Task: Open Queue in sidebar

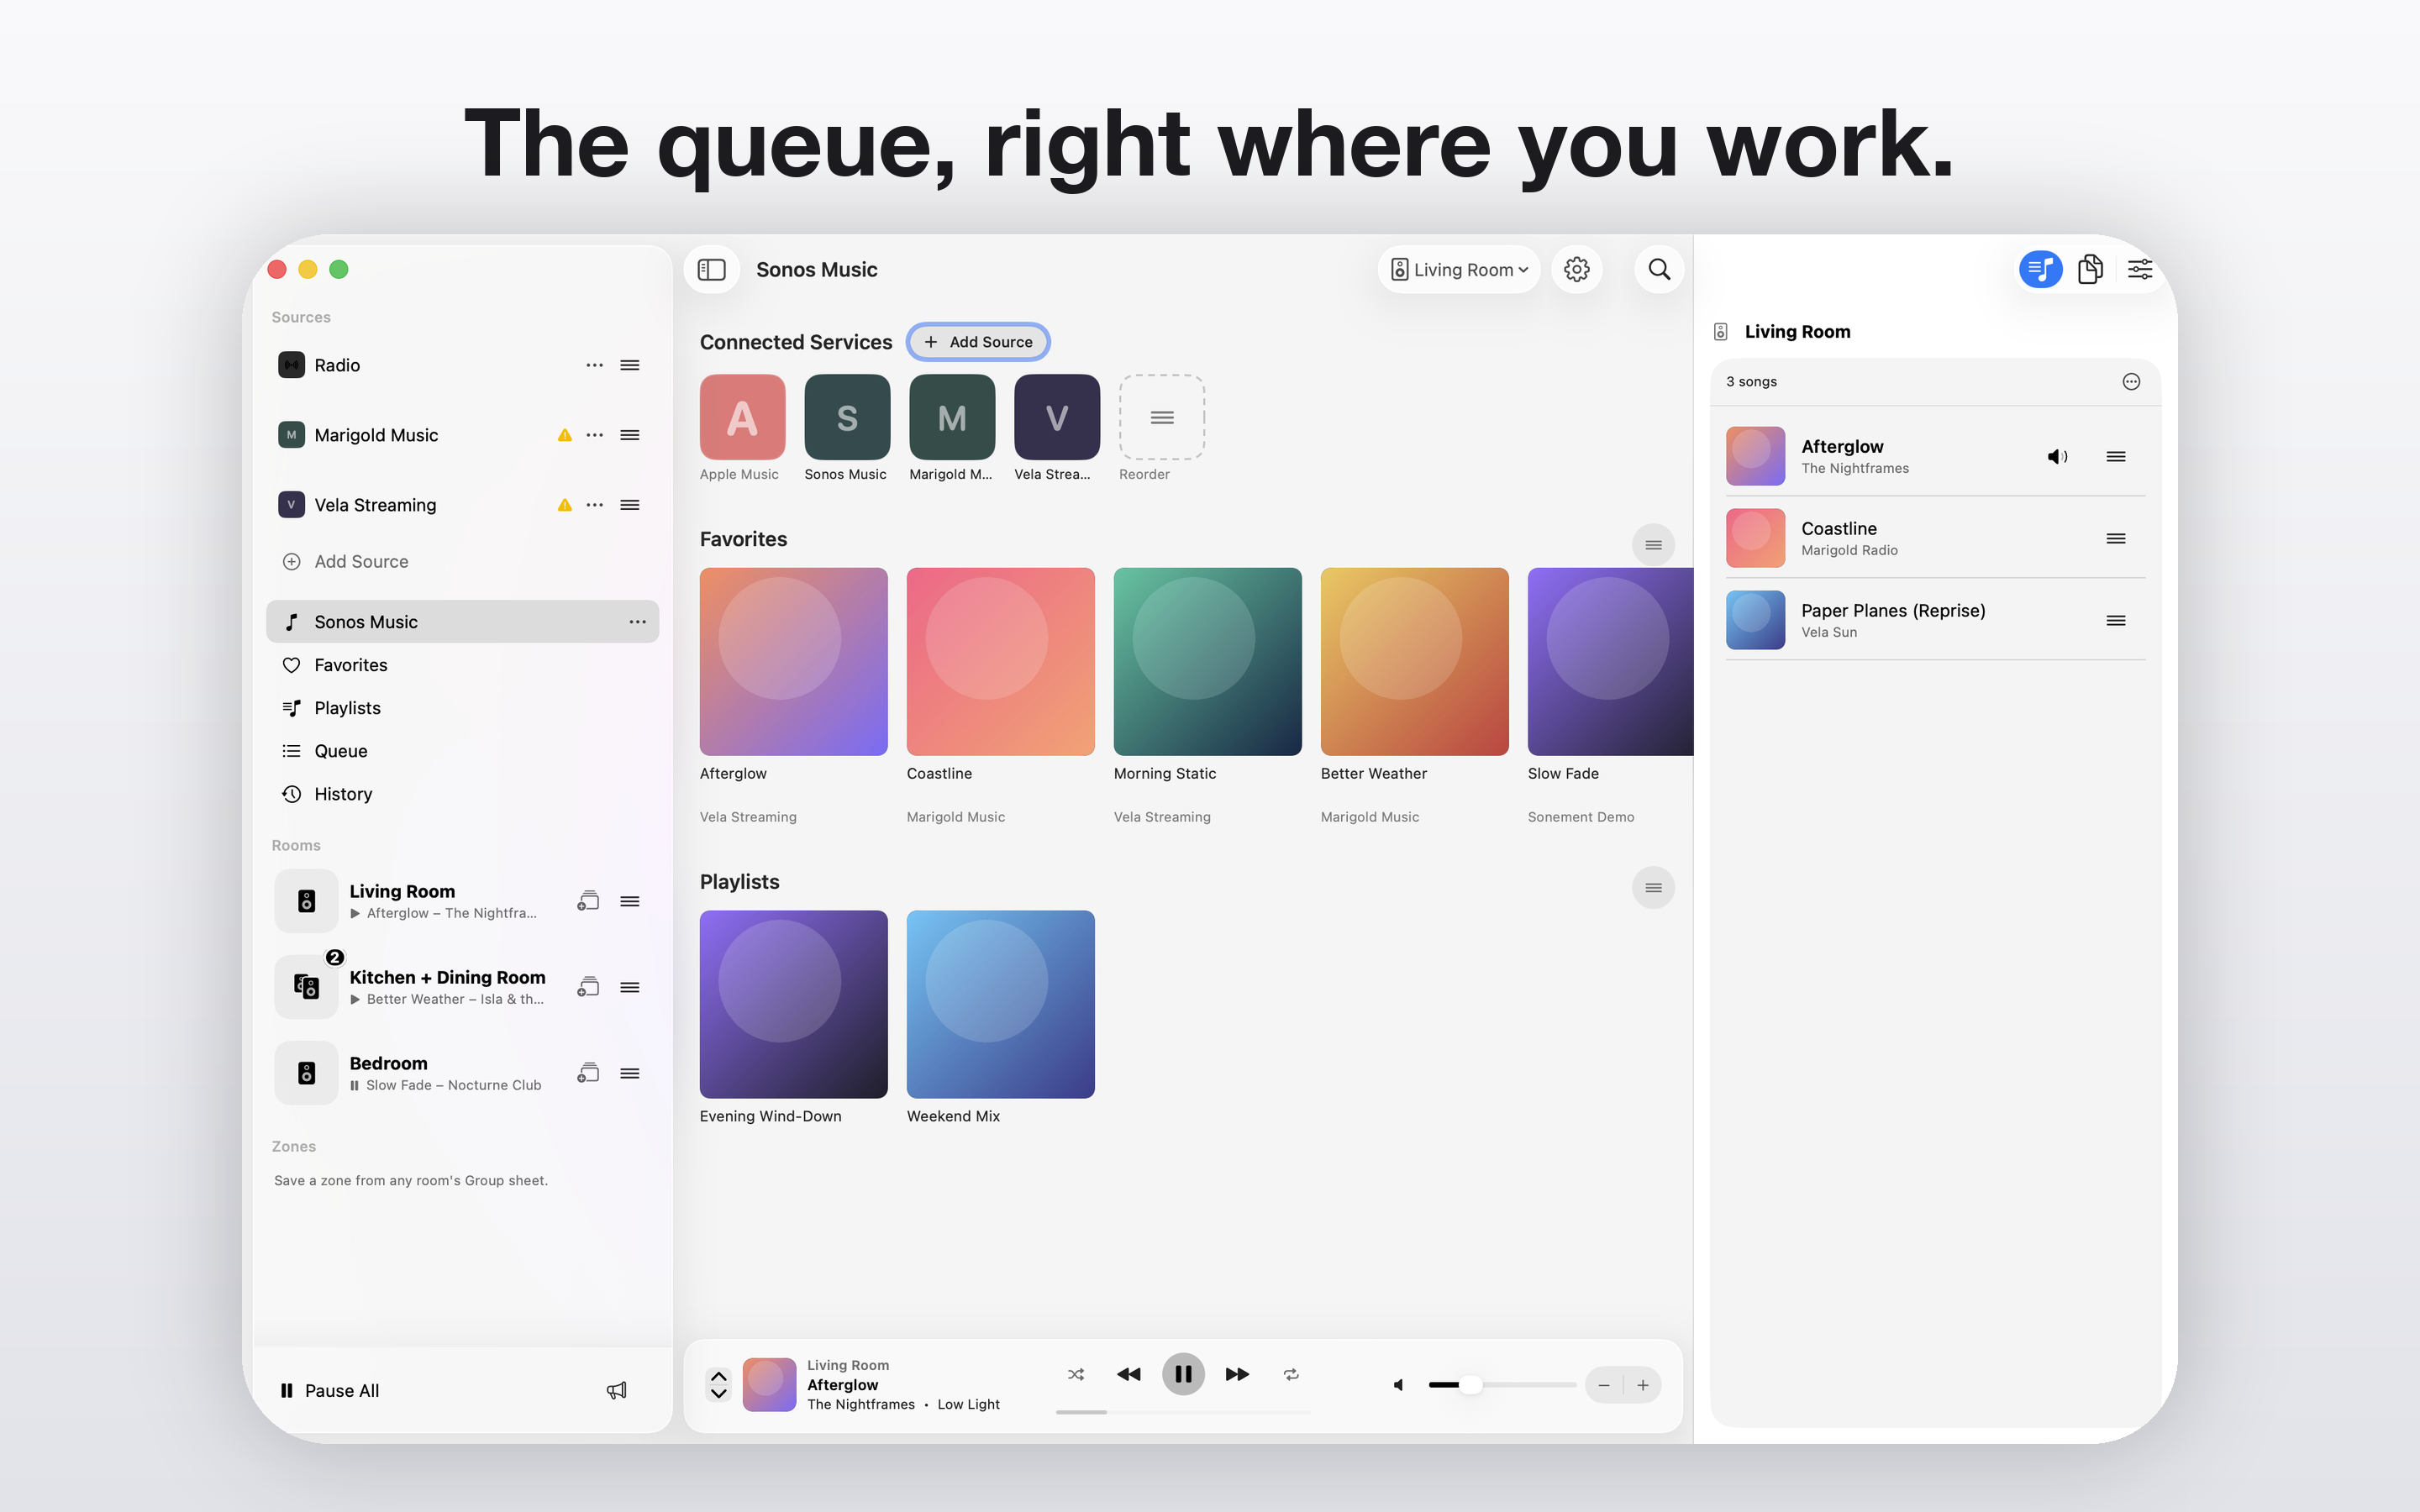Action: pyautogui.click(x=462, y=751)
